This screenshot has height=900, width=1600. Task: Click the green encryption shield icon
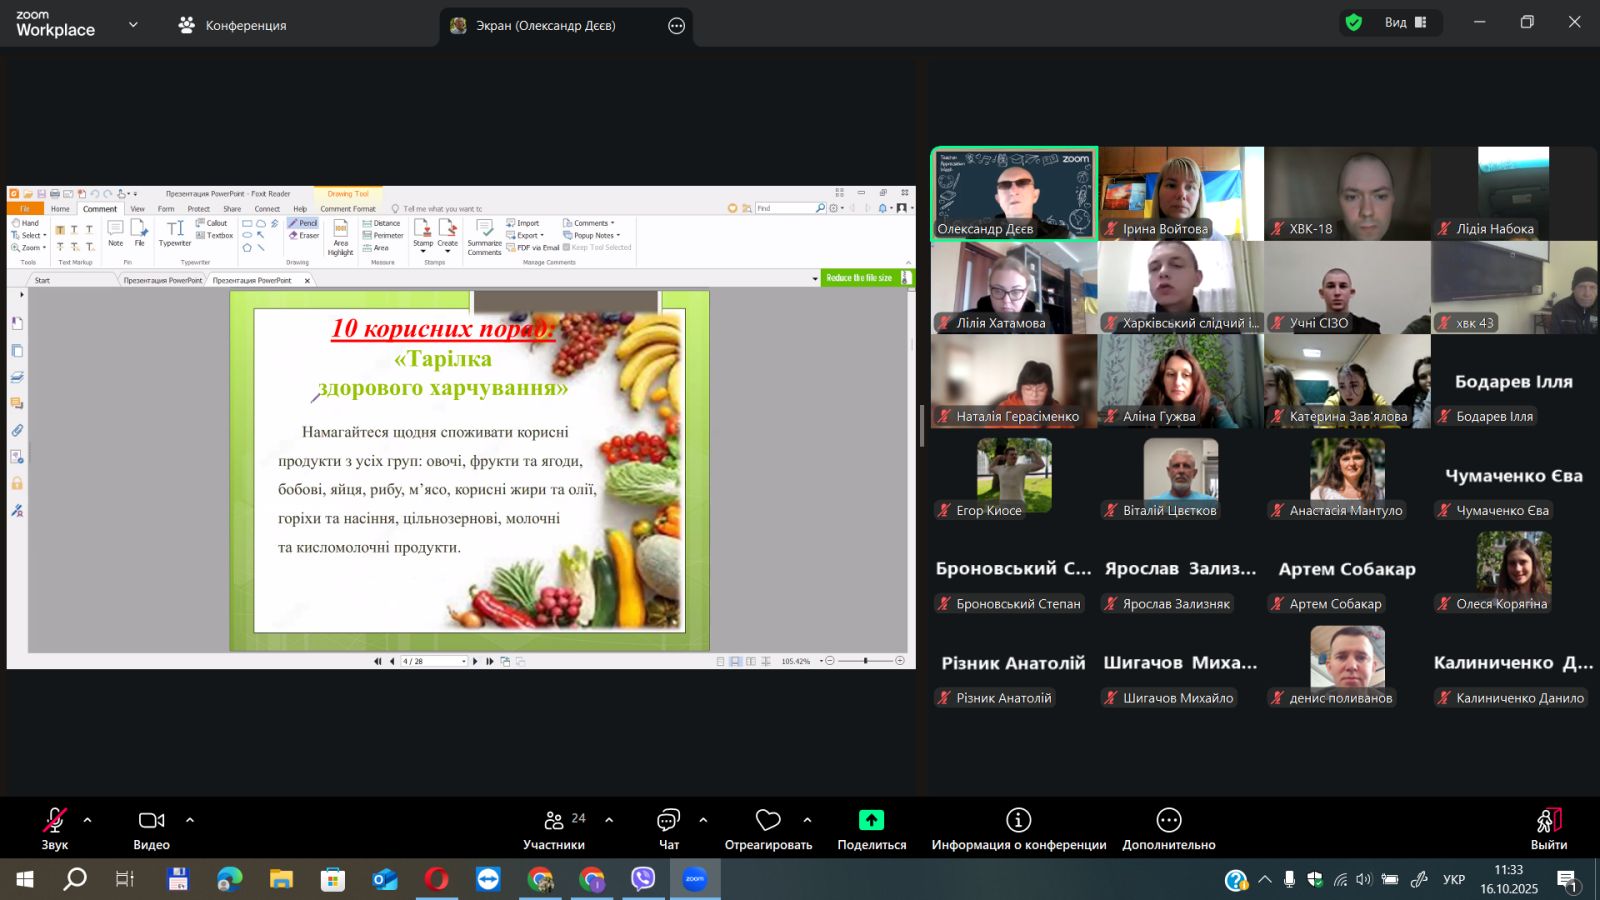tap(1354, 23)
